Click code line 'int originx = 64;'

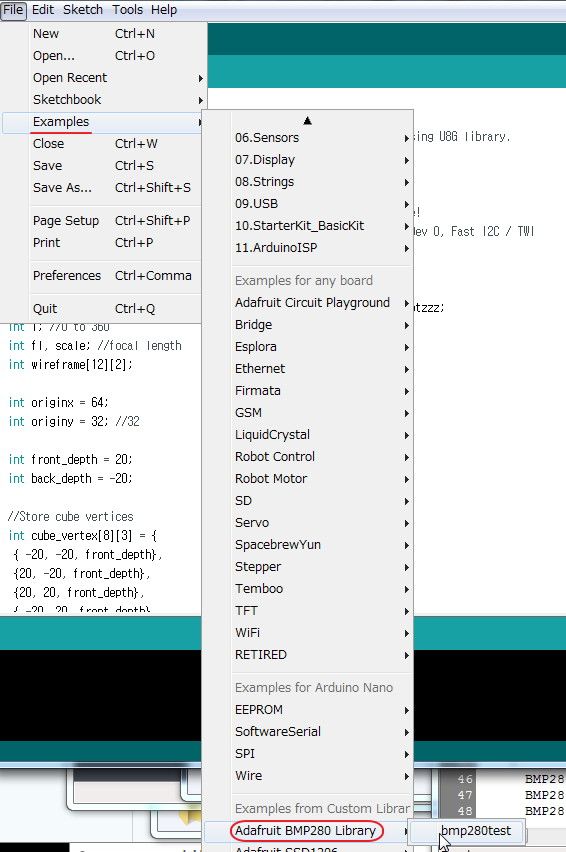[59, 403]
